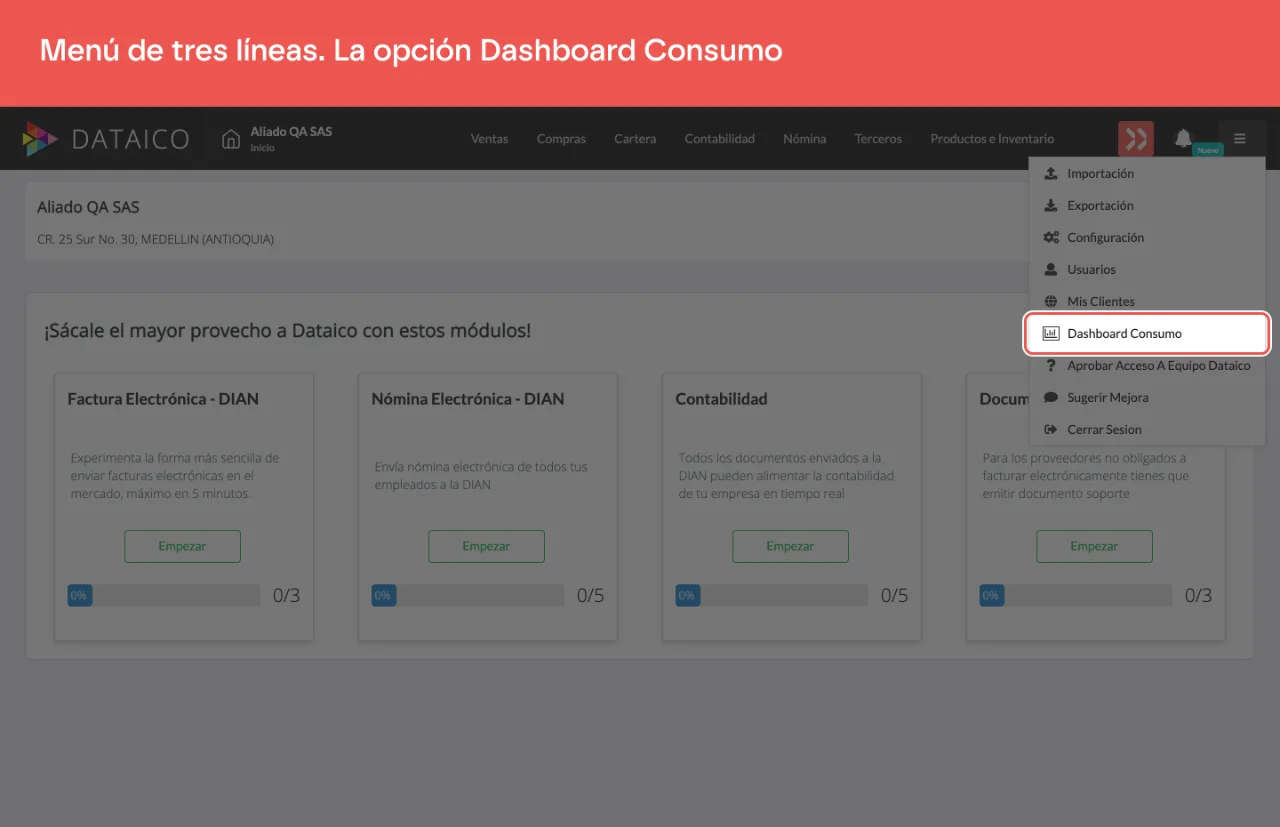Click the Sugerir Mejora speech bubble icon
Viewport: 1280px width, 827px height.
click(1051, 397)
